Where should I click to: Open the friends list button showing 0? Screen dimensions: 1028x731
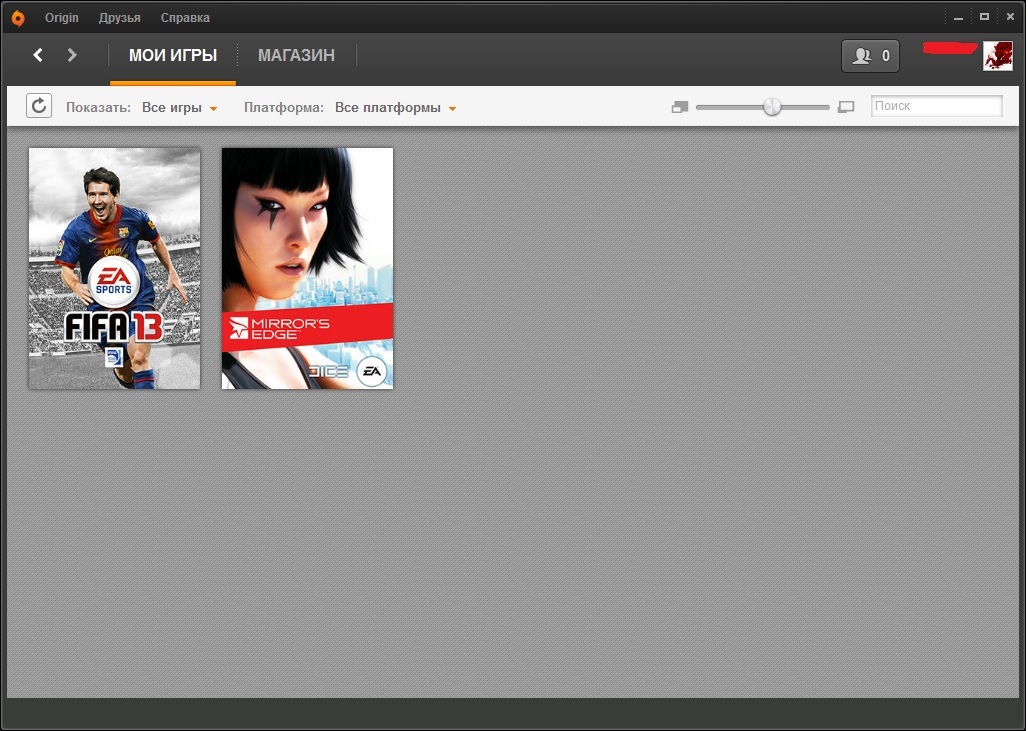click(x=870, y=56)
